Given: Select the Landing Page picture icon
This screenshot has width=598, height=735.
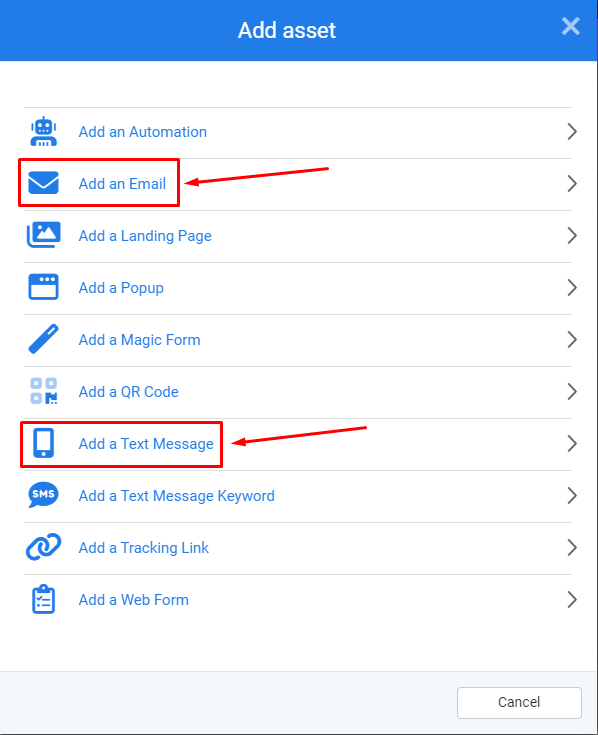Looking at the screenshot, I should click(x=44, y=235).
